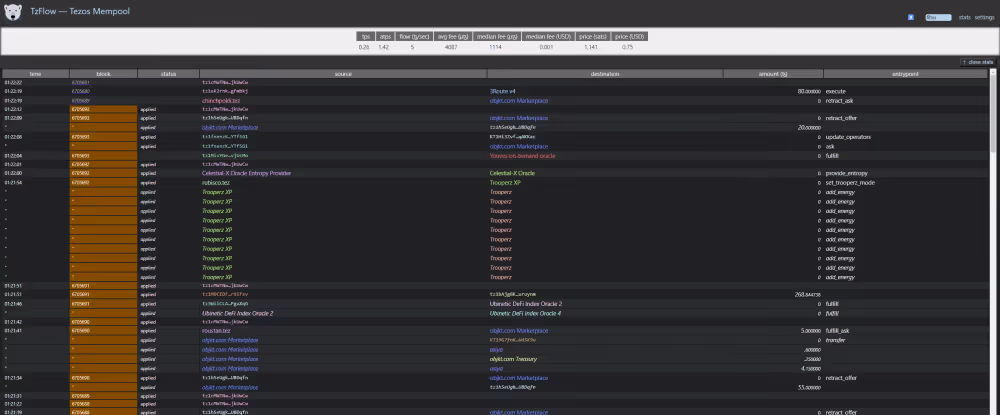Click the destination column header

pos(604,74)
